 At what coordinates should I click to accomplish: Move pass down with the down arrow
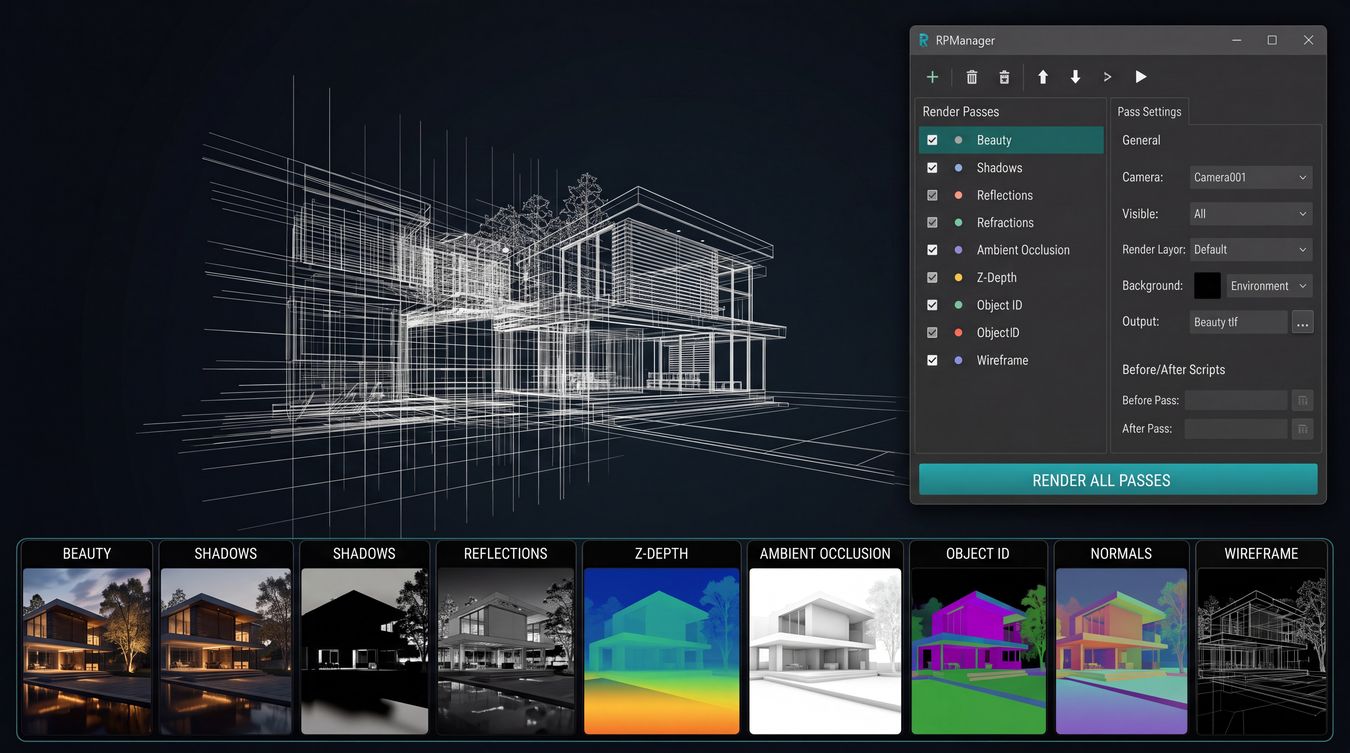1075,77
